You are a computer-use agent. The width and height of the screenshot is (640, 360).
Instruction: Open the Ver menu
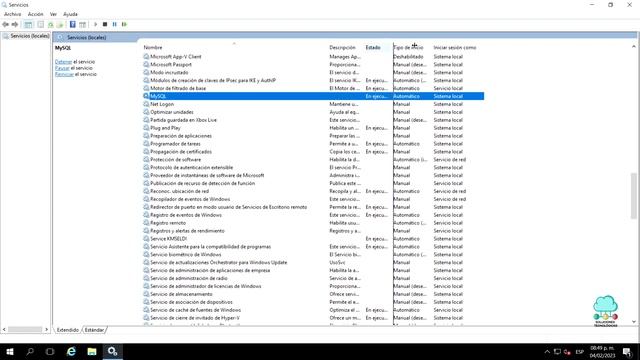point(53,14)
